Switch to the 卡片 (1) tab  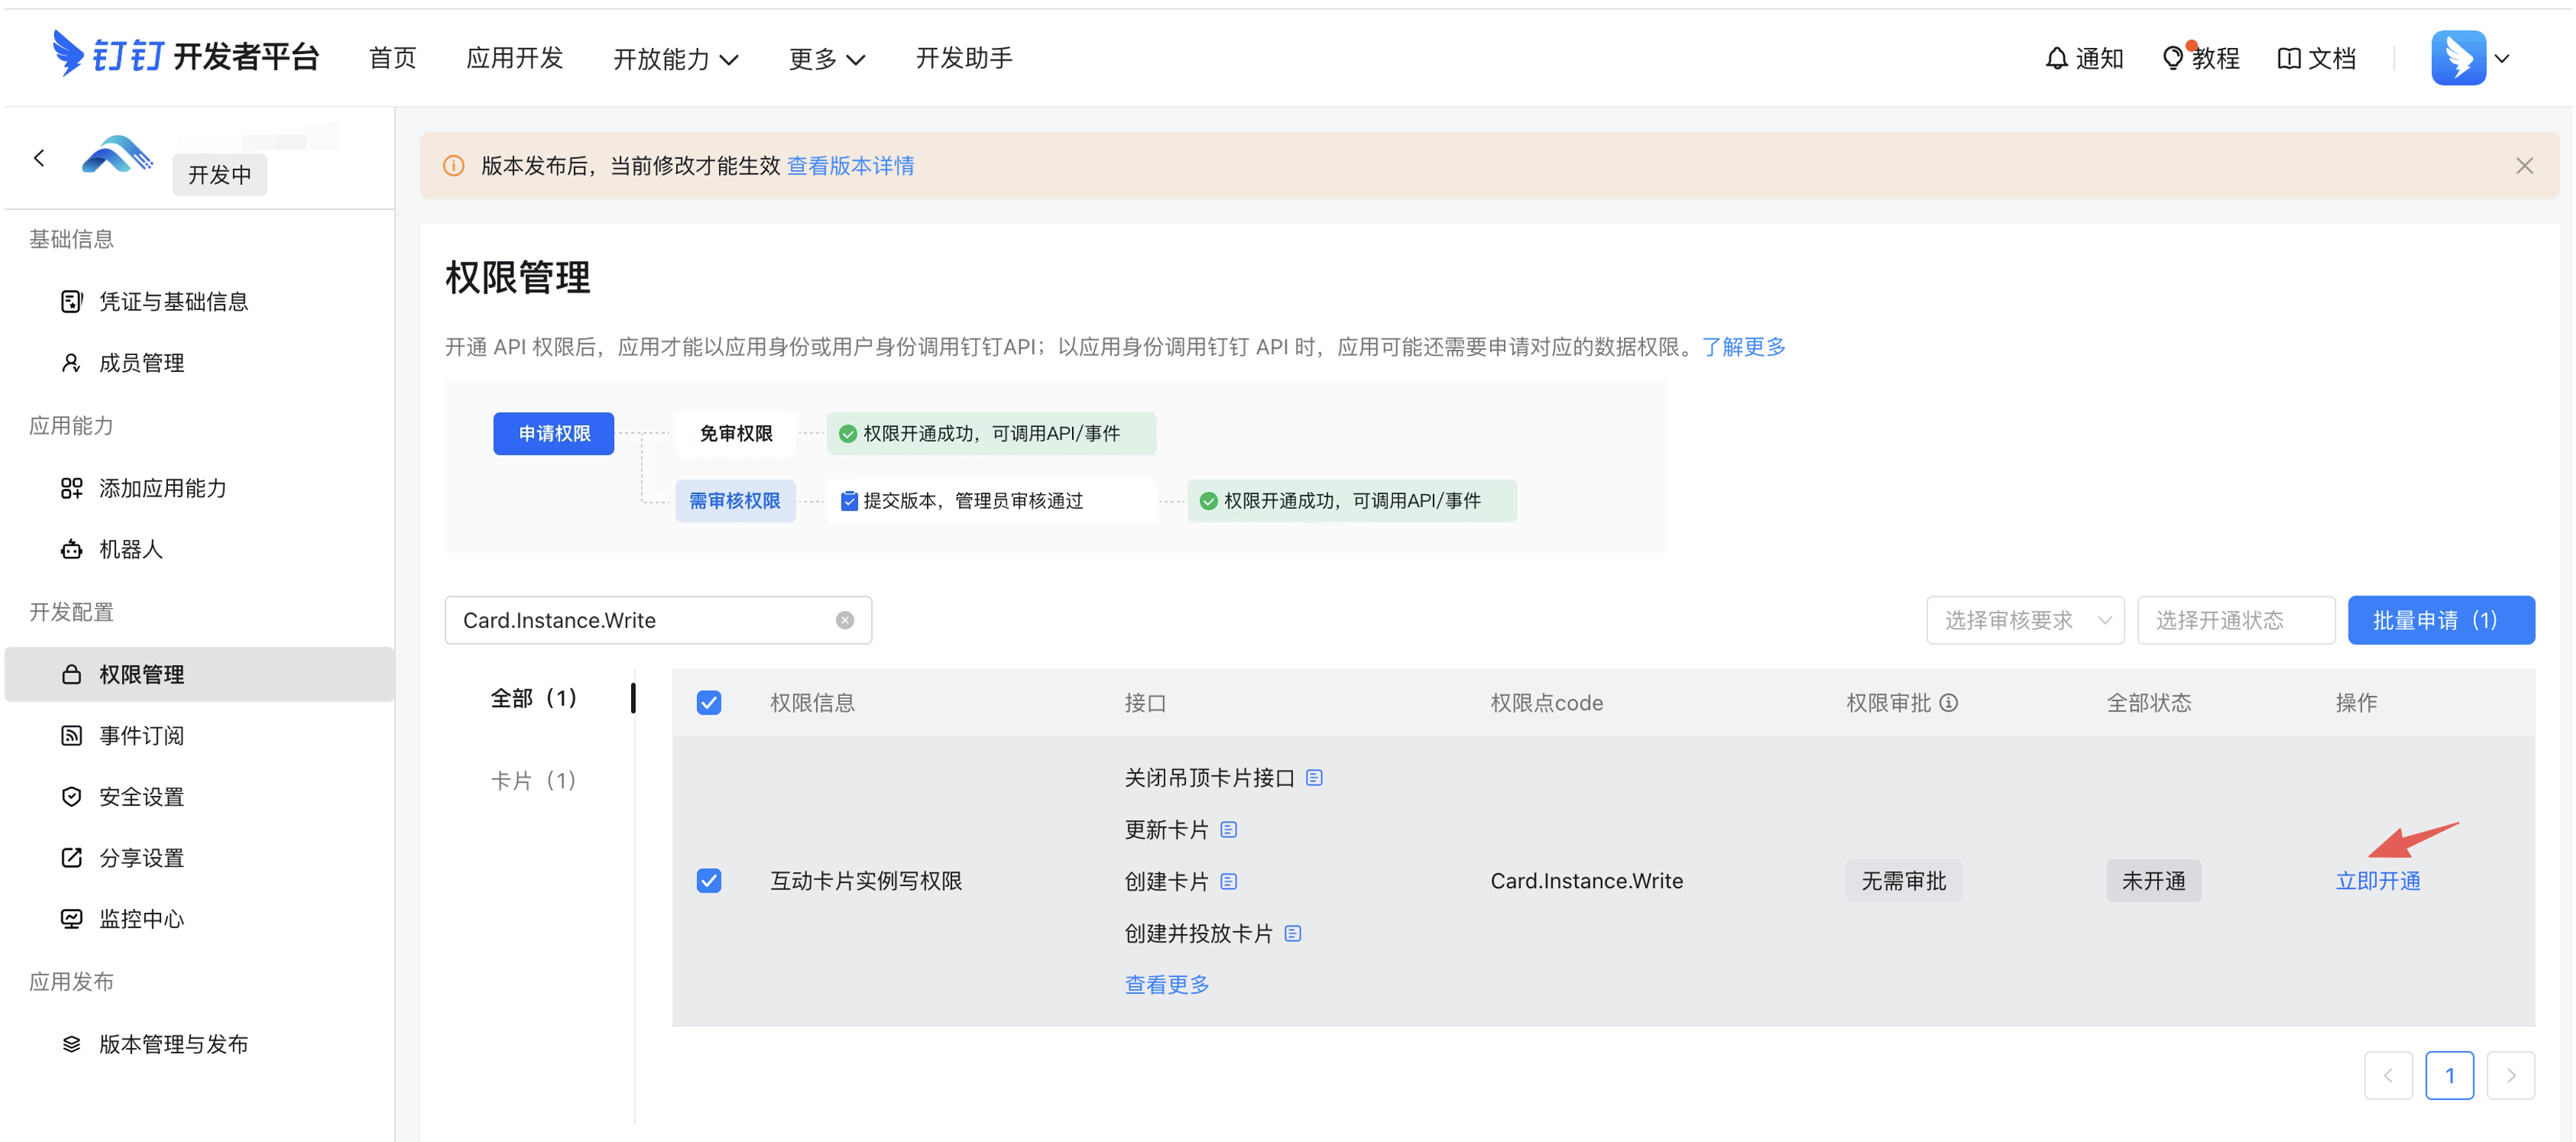pyautogui.click(x=533, y=779)
